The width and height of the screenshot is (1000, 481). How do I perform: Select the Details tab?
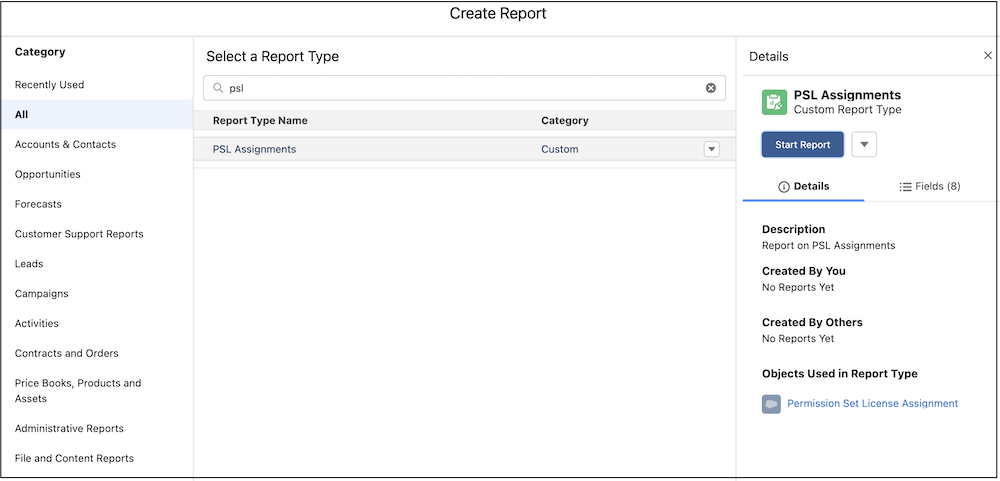(x=804, y=186)
